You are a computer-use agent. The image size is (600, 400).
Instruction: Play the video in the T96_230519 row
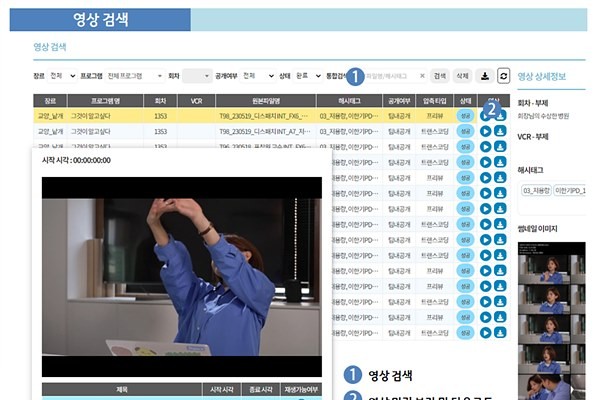tap(485, 147)
